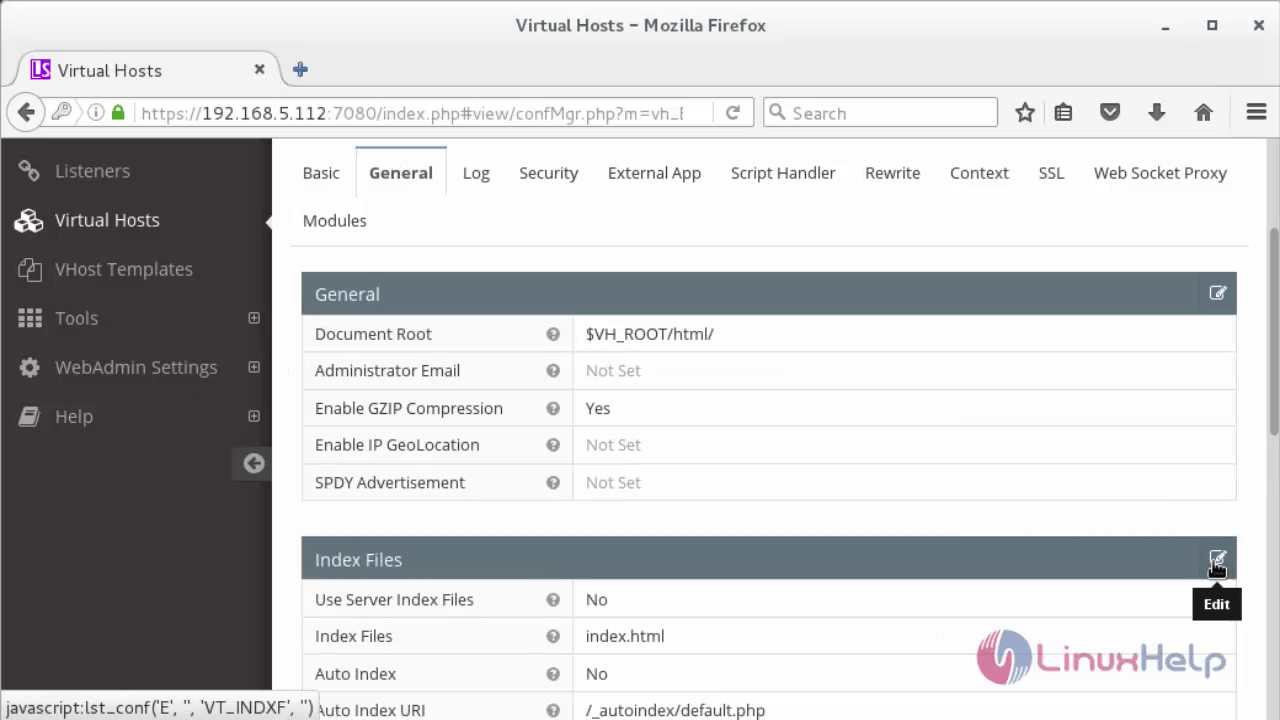Click the VHost Templates icon
The height and width of the screenshot is (720, 1280).
29,269
